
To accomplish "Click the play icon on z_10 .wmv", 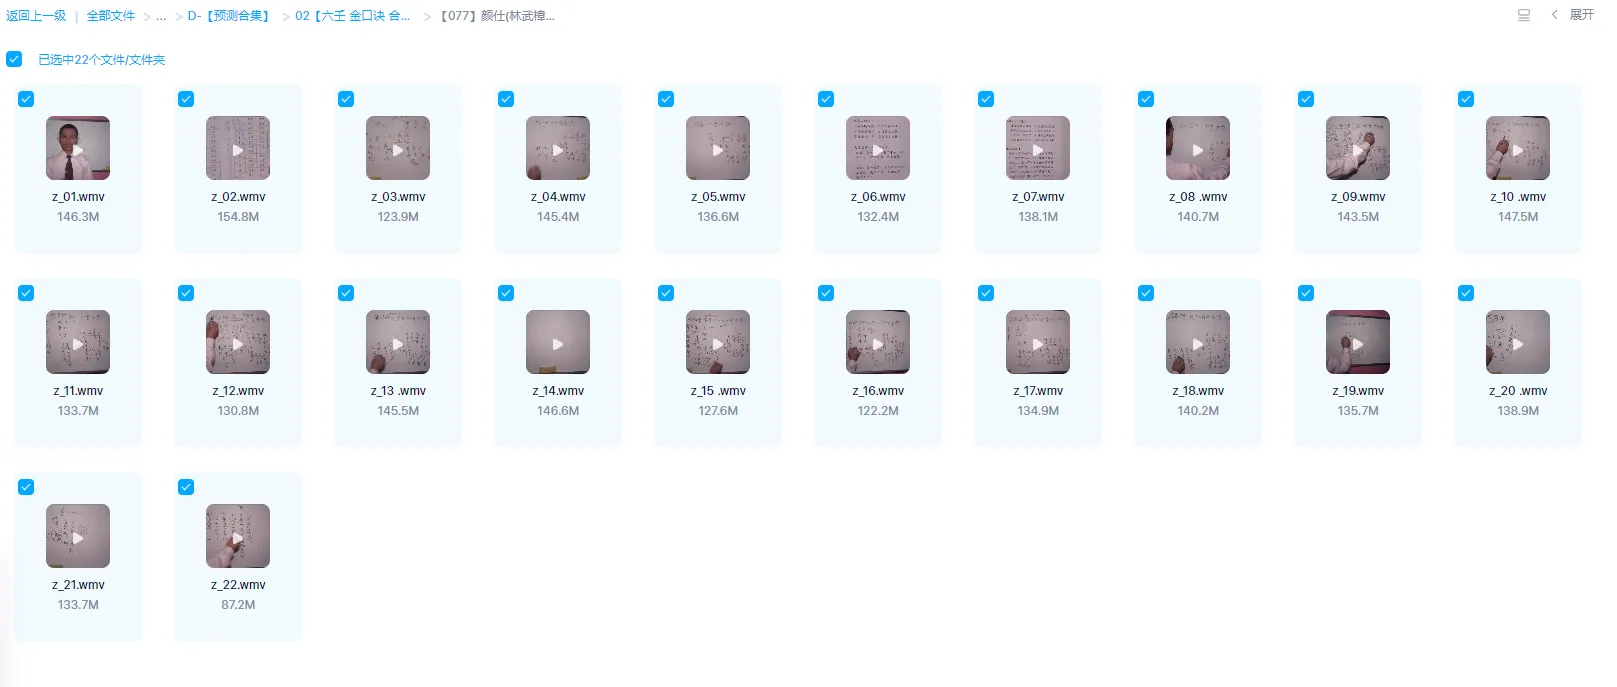I will [x=1518, y=150].
